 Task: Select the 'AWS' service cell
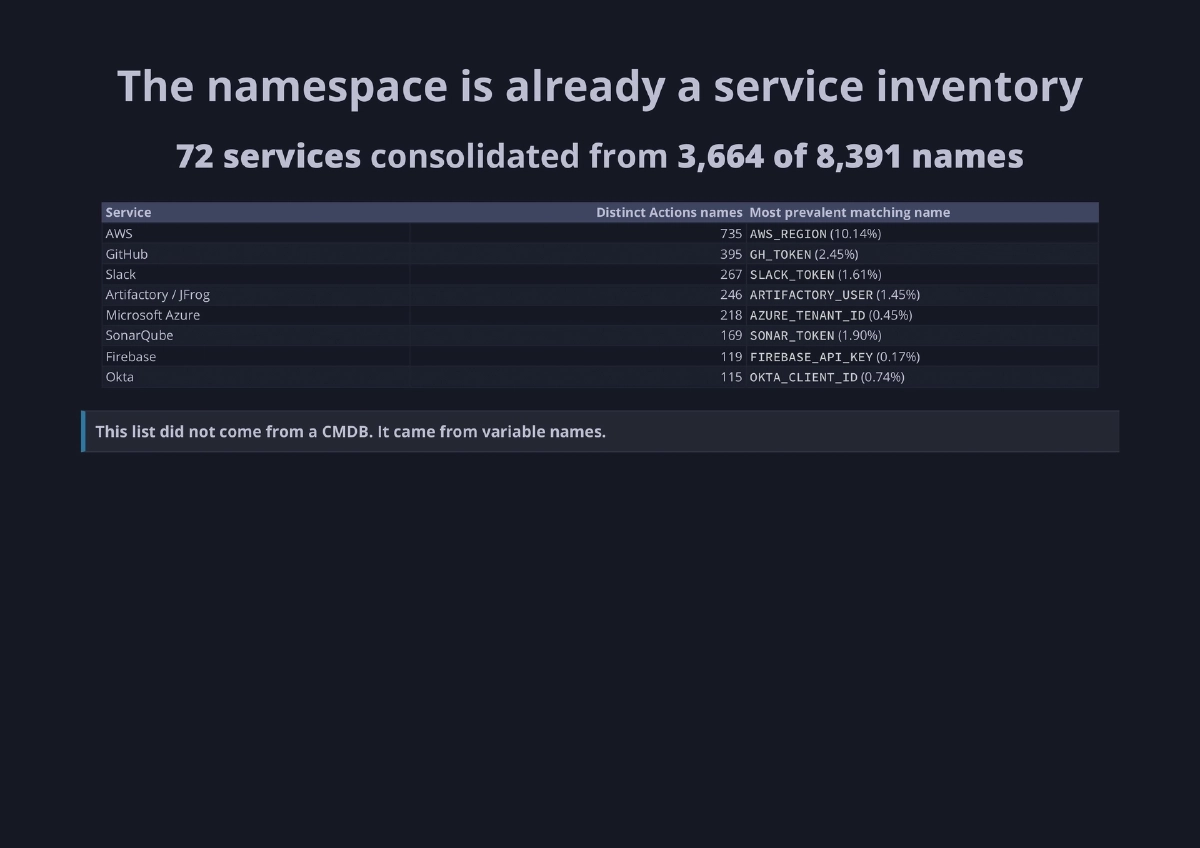(x=256, y=233)
